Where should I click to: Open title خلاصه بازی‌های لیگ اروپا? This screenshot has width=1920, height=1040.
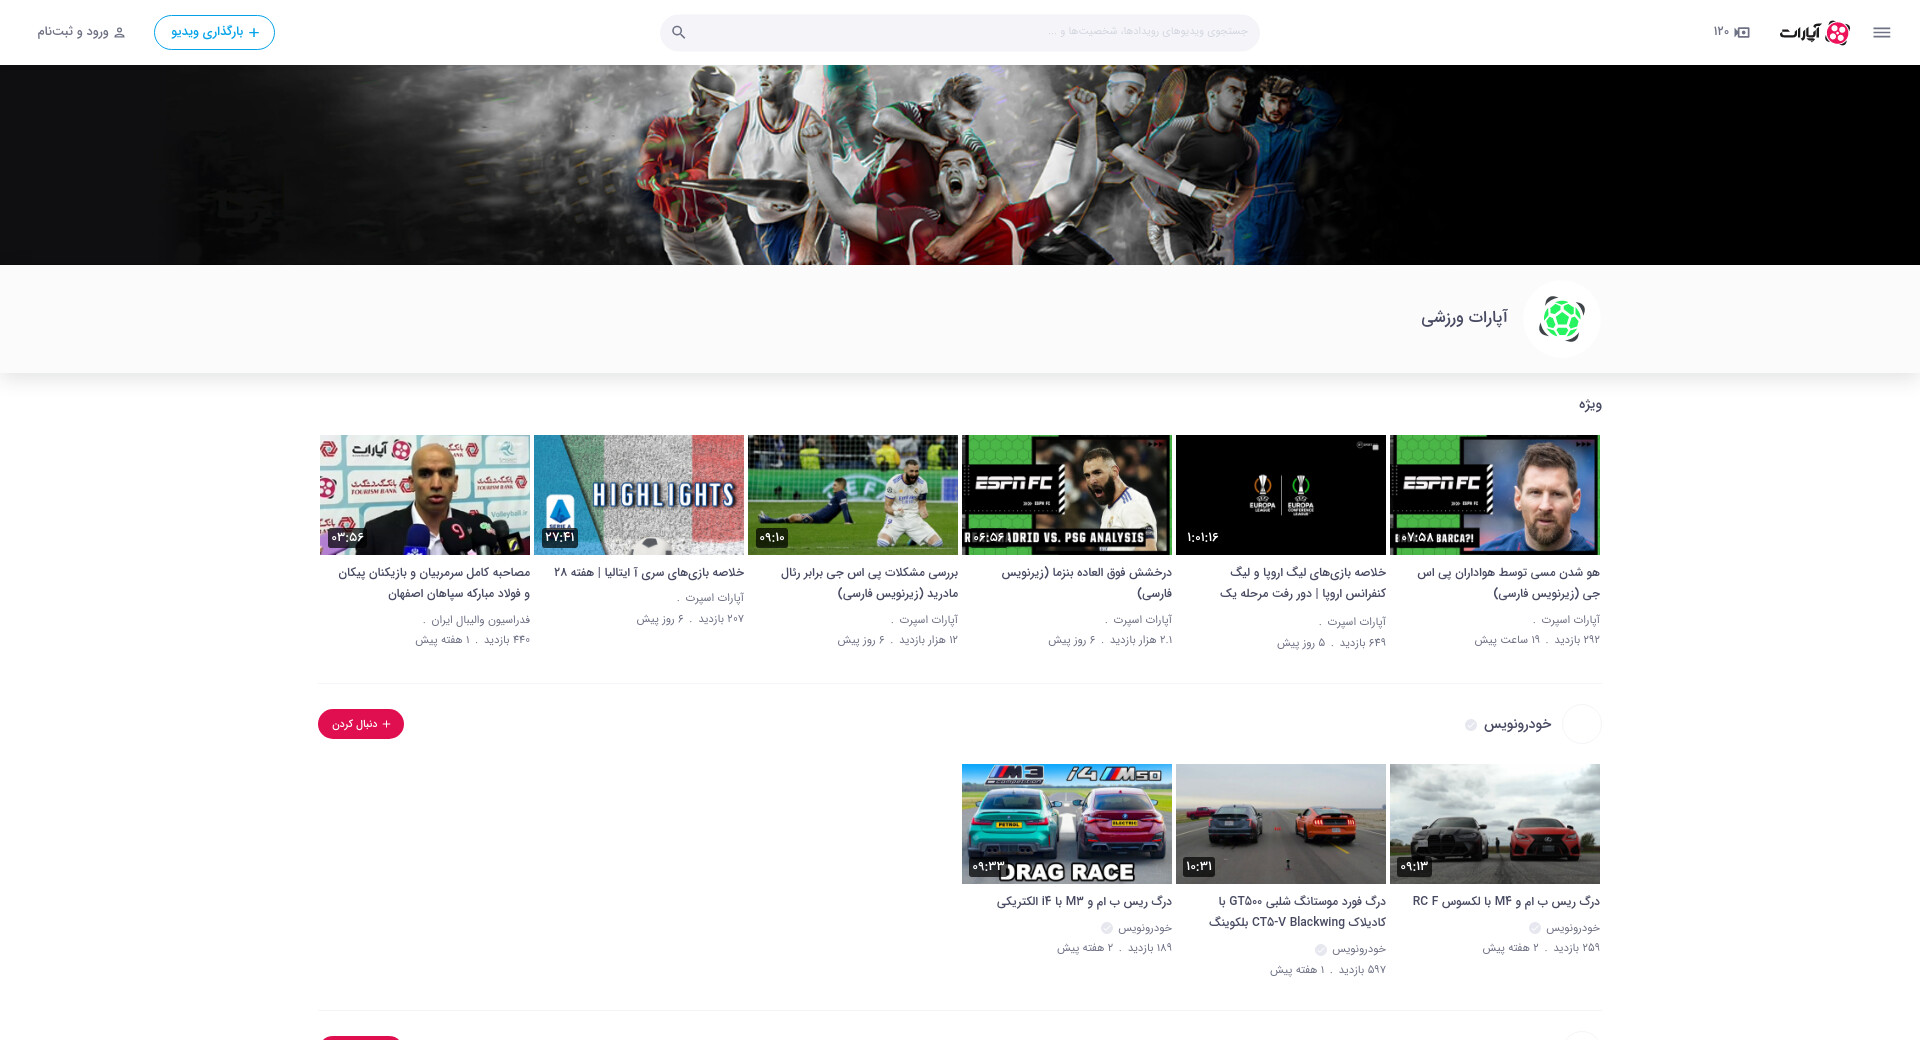[1302, 583]
